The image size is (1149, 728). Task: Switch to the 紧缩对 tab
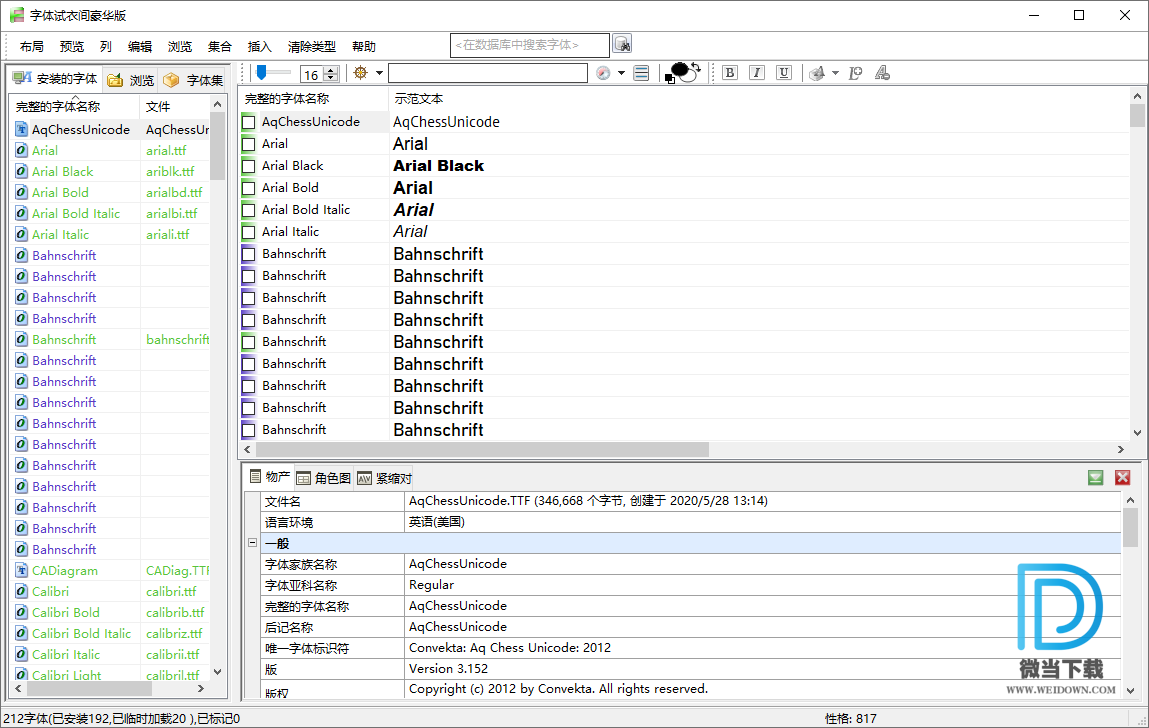coord(384,479)
